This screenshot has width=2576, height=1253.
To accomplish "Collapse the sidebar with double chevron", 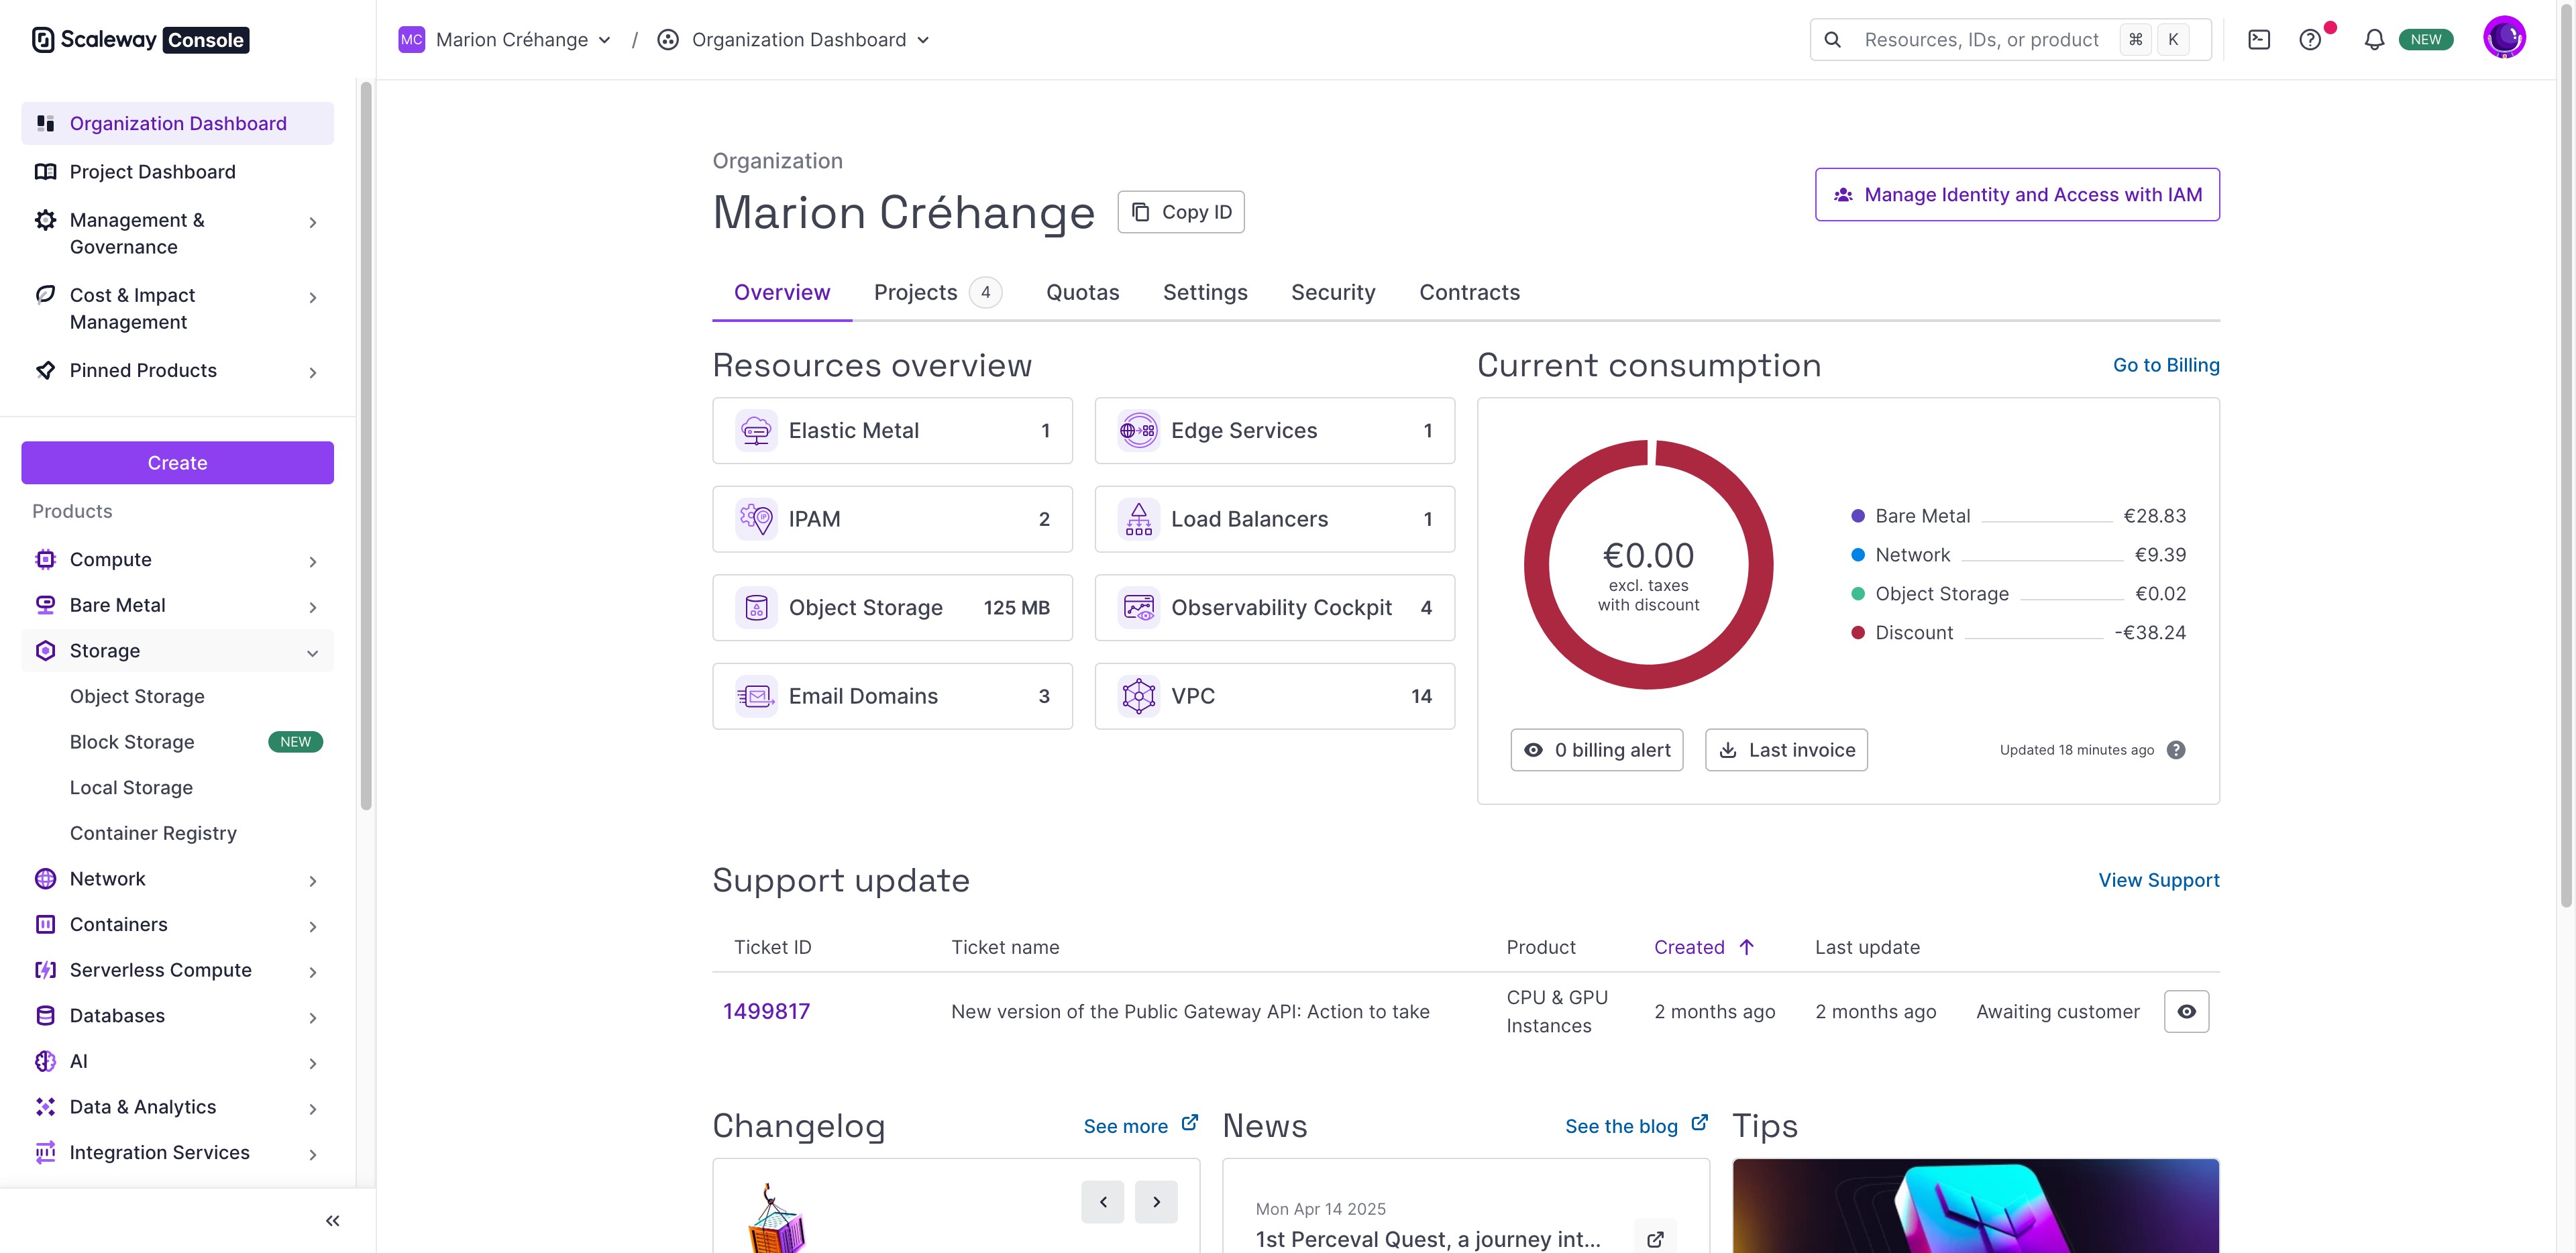I will (332, 1221).
